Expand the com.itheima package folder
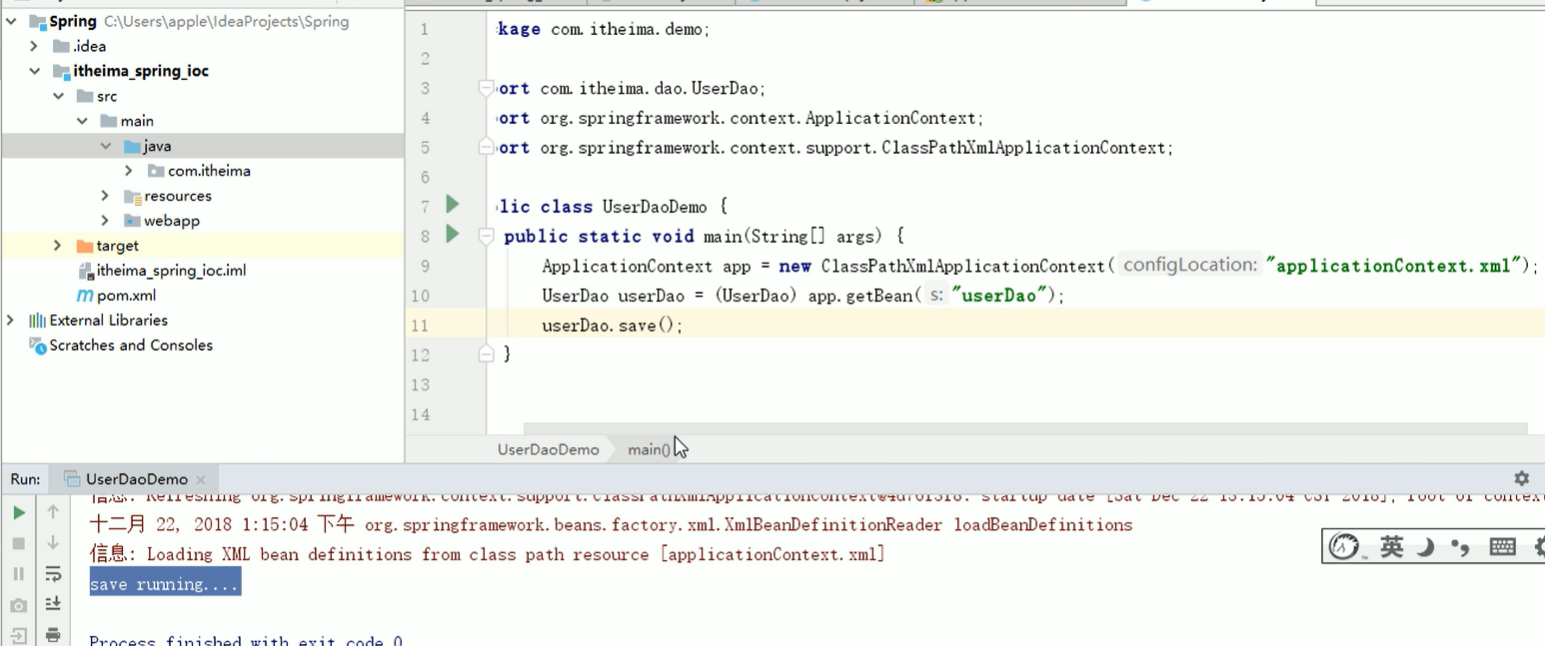Viewport: 1545px width, 646px height. click(127, 170)
